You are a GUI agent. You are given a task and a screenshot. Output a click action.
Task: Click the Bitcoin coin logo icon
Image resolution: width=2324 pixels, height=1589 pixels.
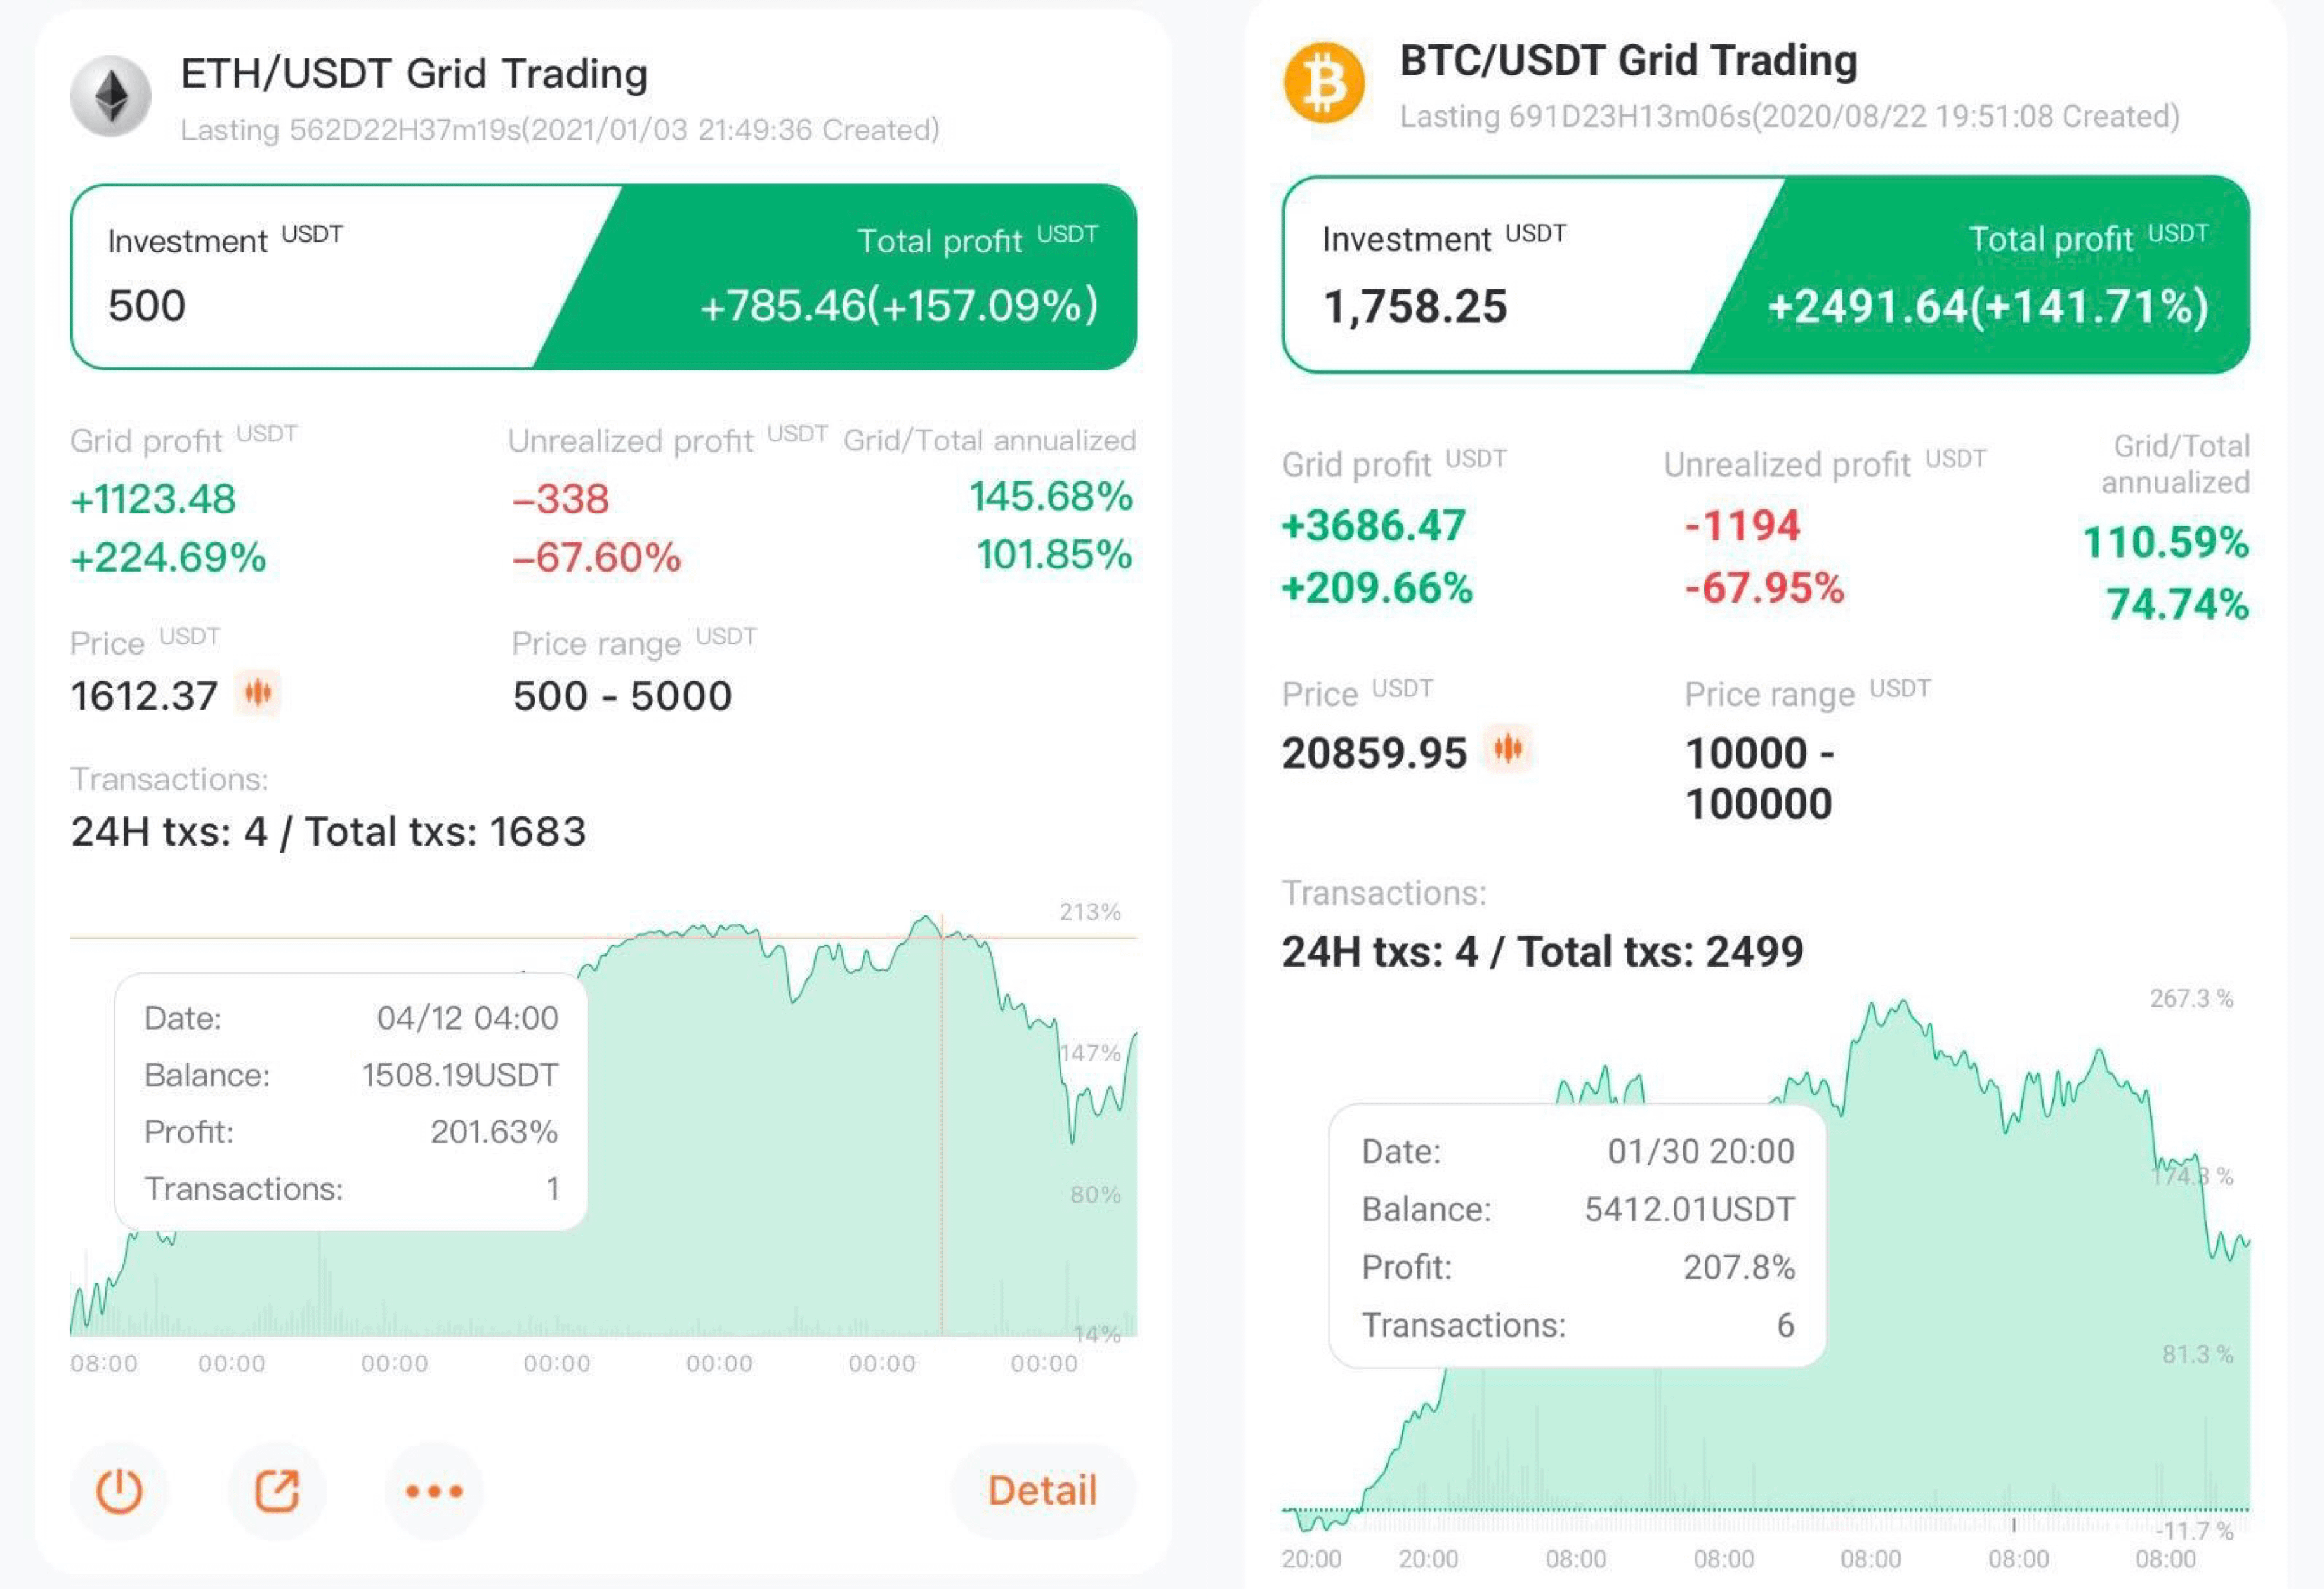coord(1324,82)
